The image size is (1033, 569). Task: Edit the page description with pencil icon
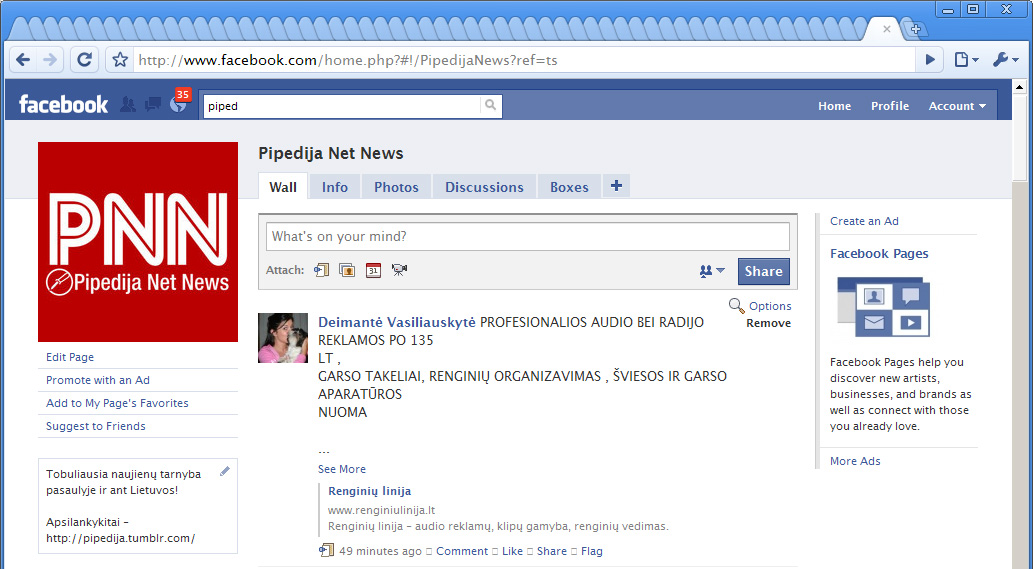[225, 471]
